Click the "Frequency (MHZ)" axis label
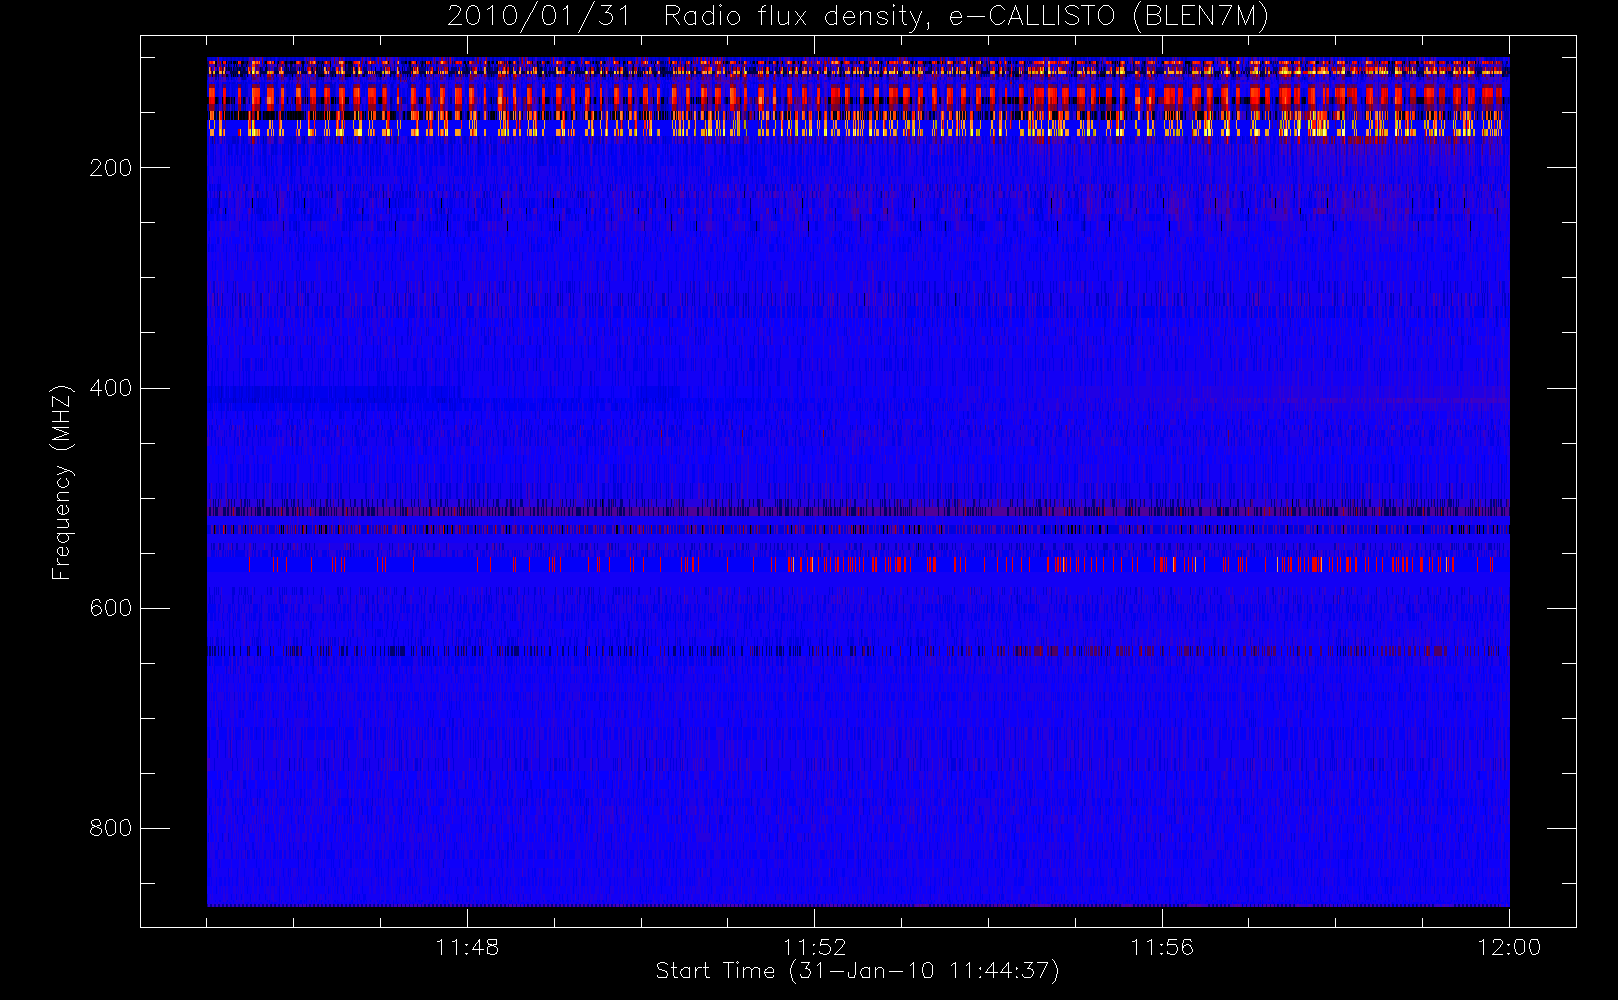The image size is (1618, 1000). tap(62, 482)
